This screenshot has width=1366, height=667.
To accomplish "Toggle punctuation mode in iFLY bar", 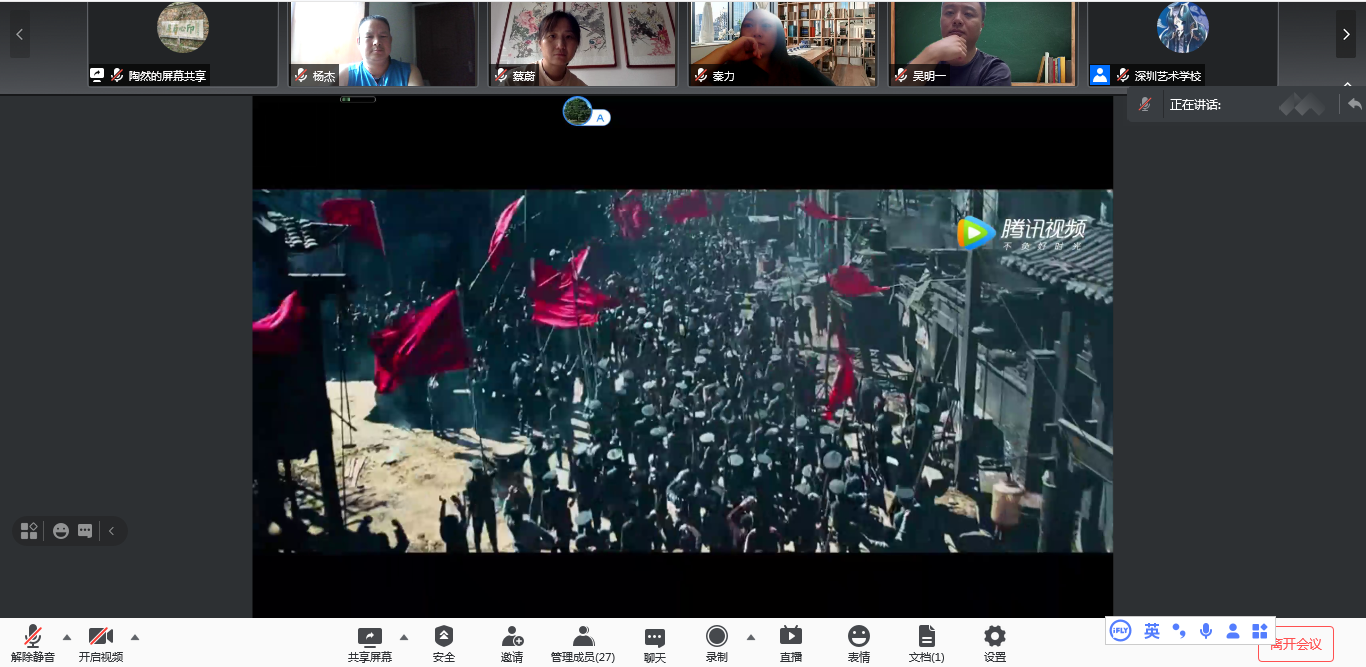I will [1179, 631].
